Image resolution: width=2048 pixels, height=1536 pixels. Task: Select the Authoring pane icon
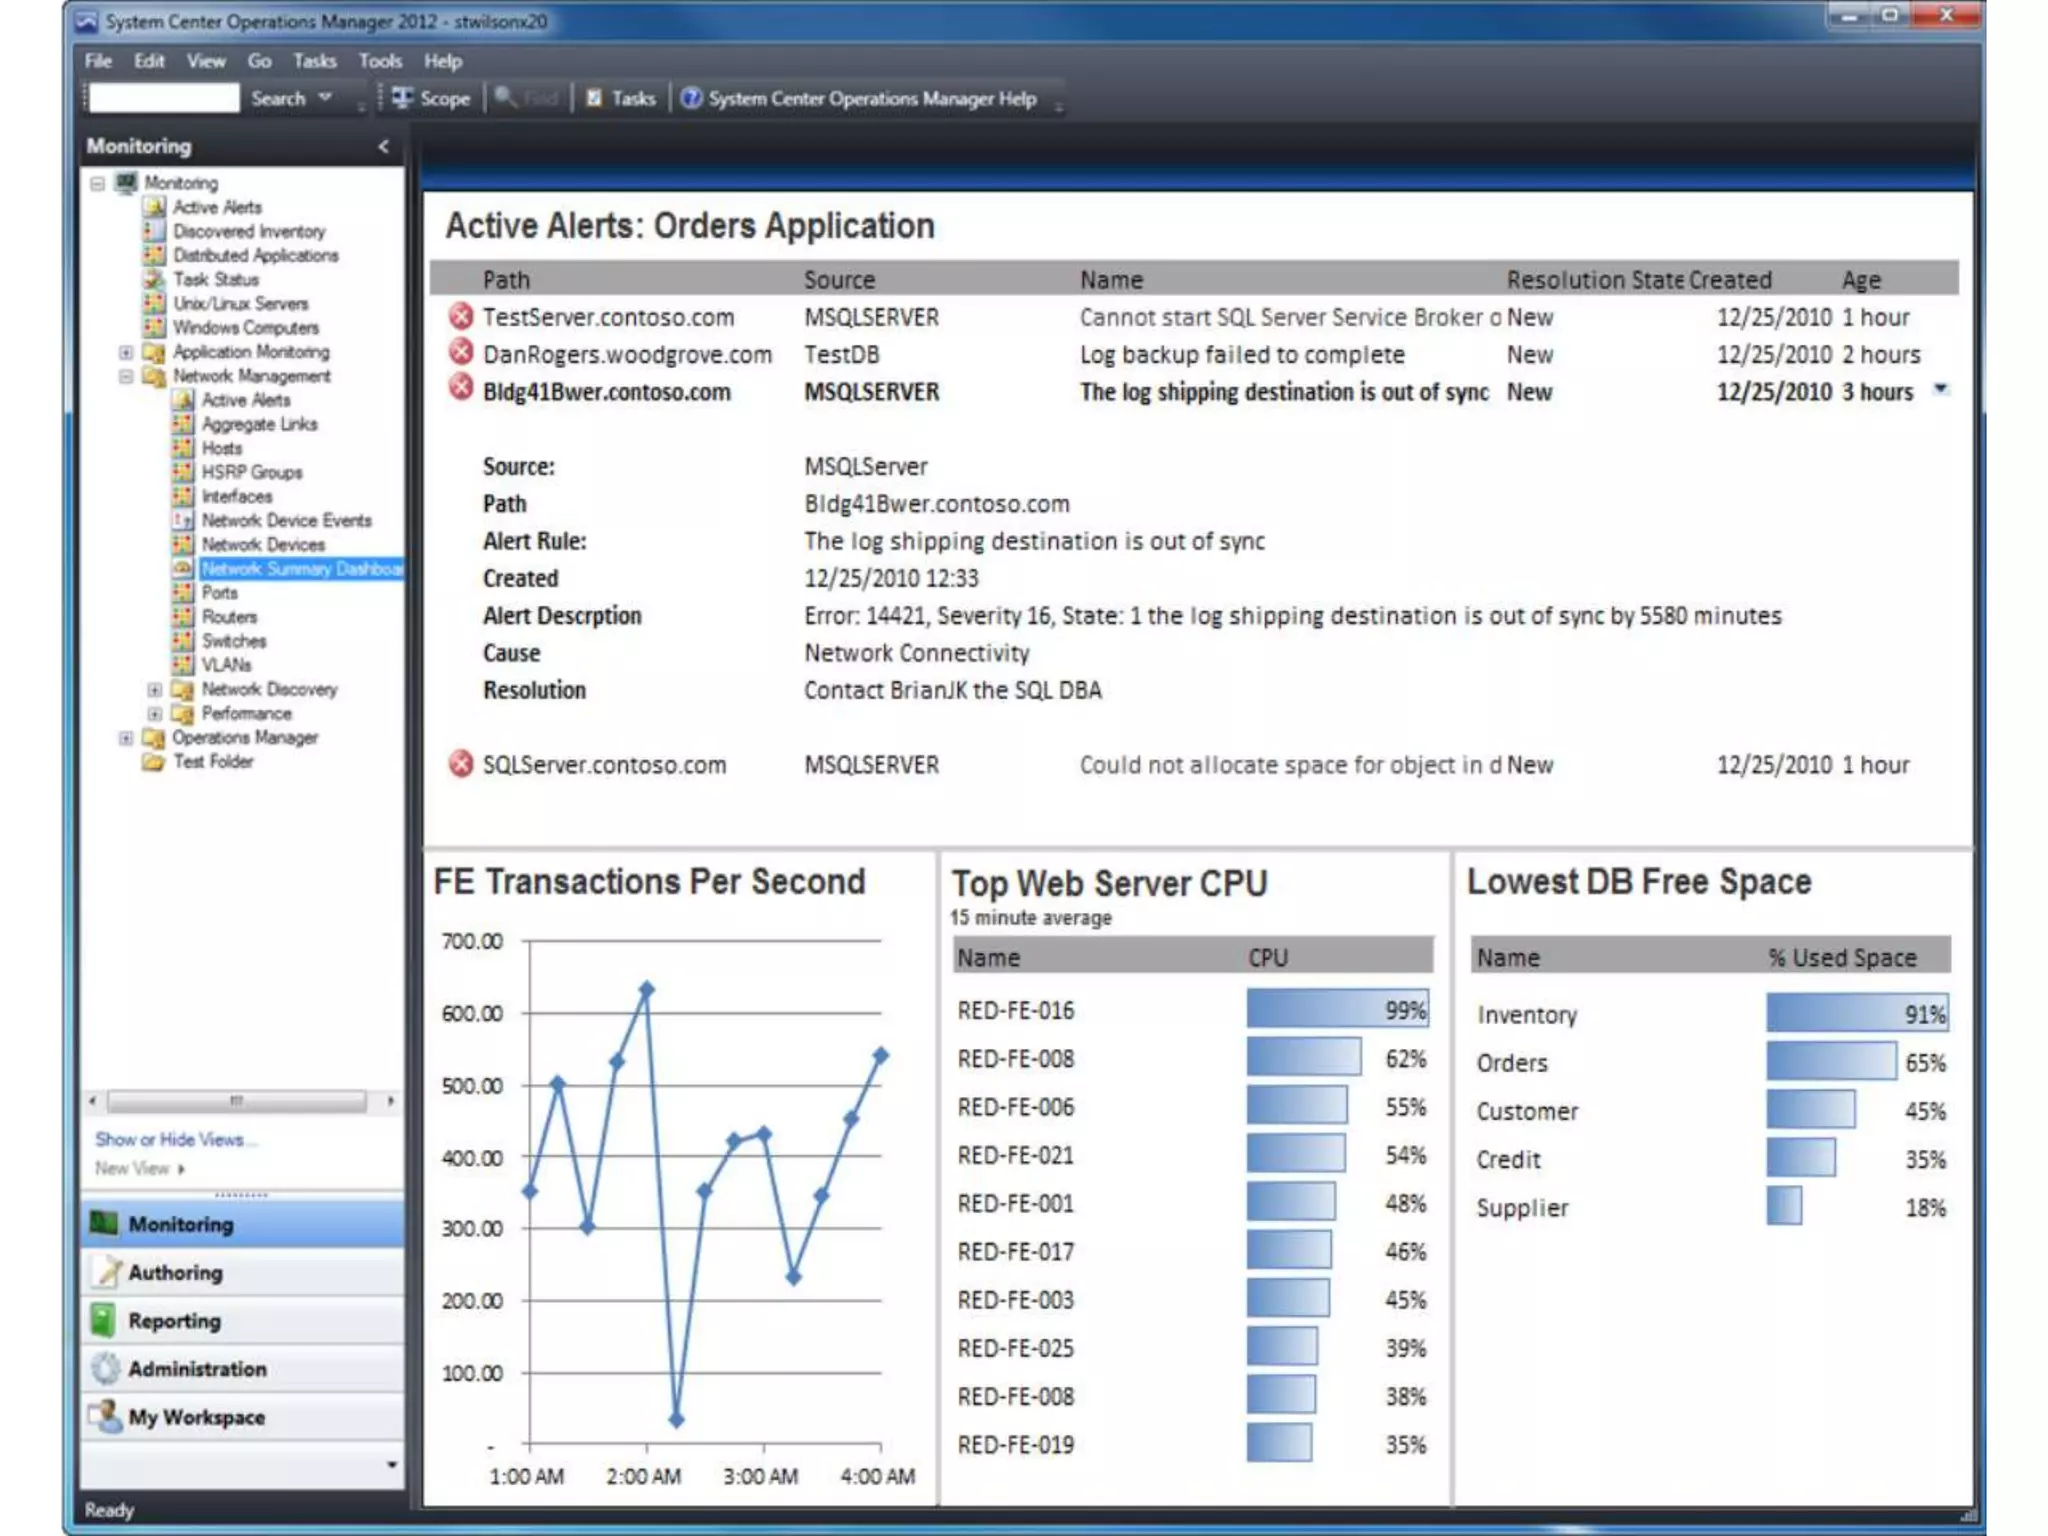[x=106, y=1272]
